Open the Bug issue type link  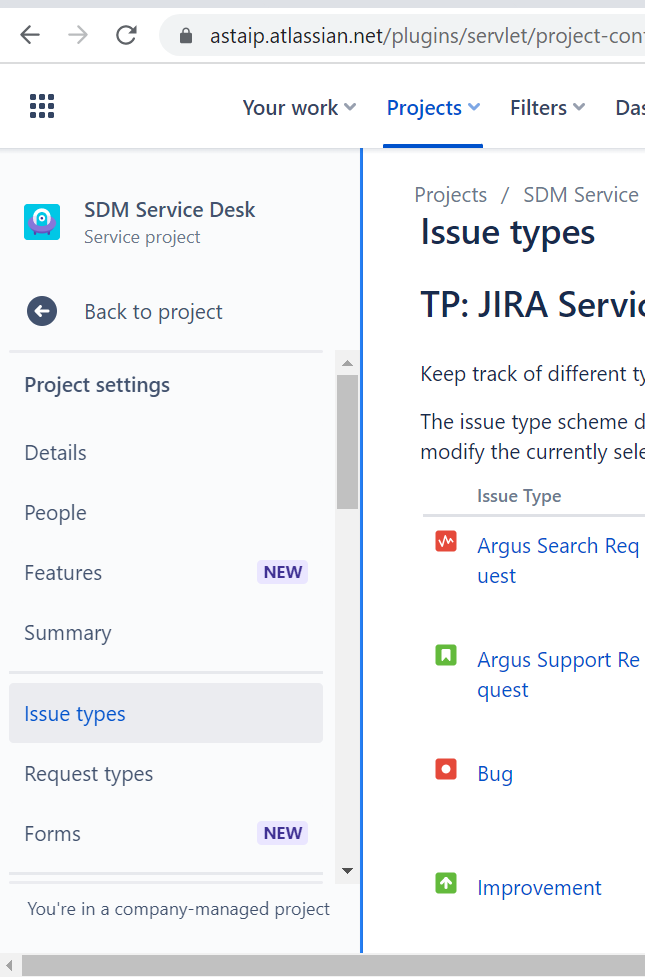(495, 773)
